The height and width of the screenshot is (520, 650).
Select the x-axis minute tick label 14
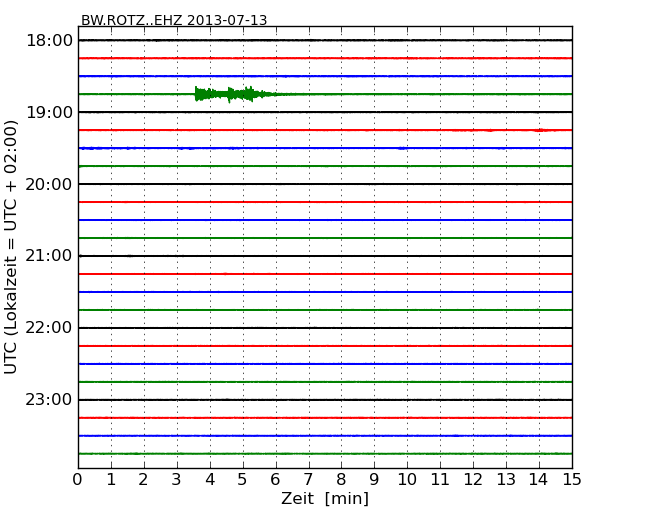(x=539, y=480)
